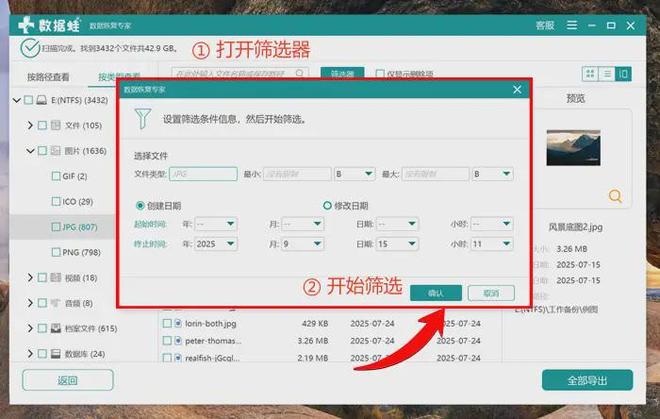Screen dimensions: 660x419
Task: Check the E:(NTFS) drive checkbox
Action: (29, 100)
